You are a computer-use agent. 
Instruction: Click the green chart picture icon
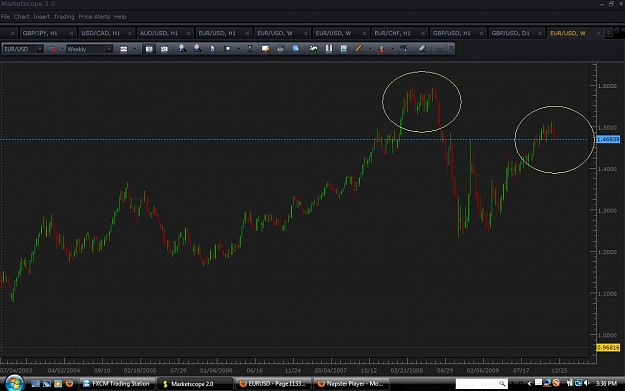[313, 49]
